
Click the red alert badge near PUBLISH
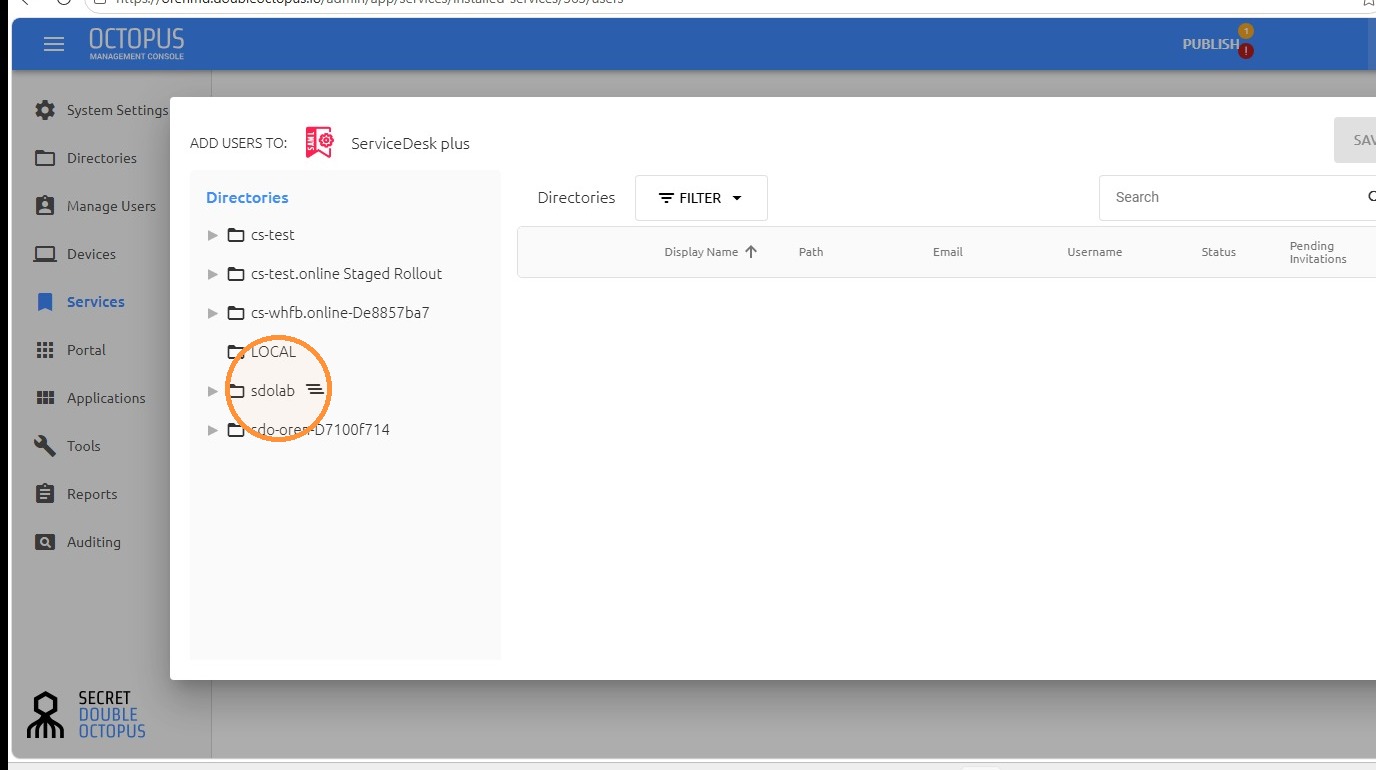click(x=1246, y=51)
